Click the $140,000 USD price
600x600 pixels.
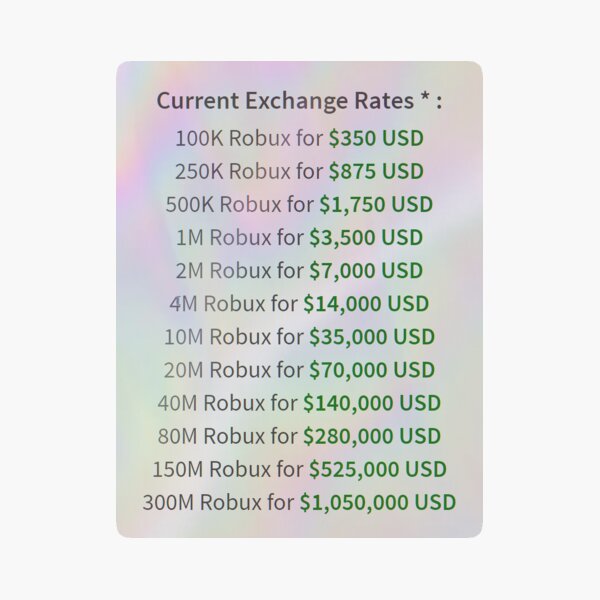(x=371, y=403)
